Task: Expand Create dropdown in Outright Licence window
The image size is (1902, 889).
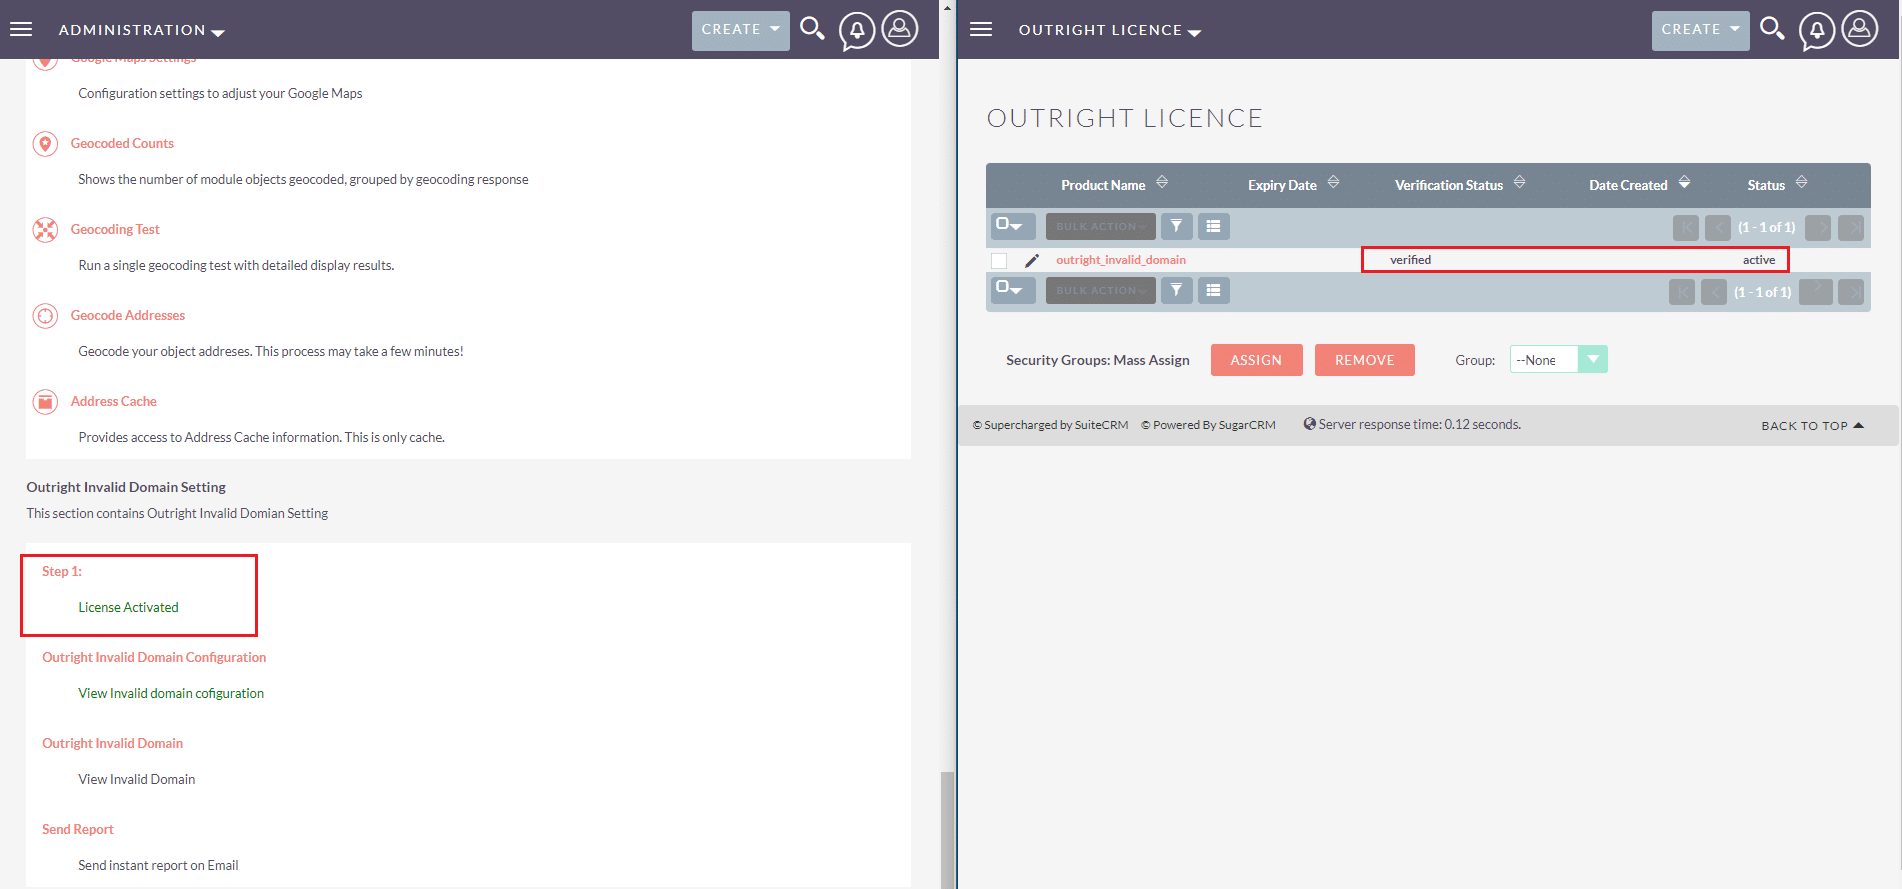Action: [x=1701, y=30]
